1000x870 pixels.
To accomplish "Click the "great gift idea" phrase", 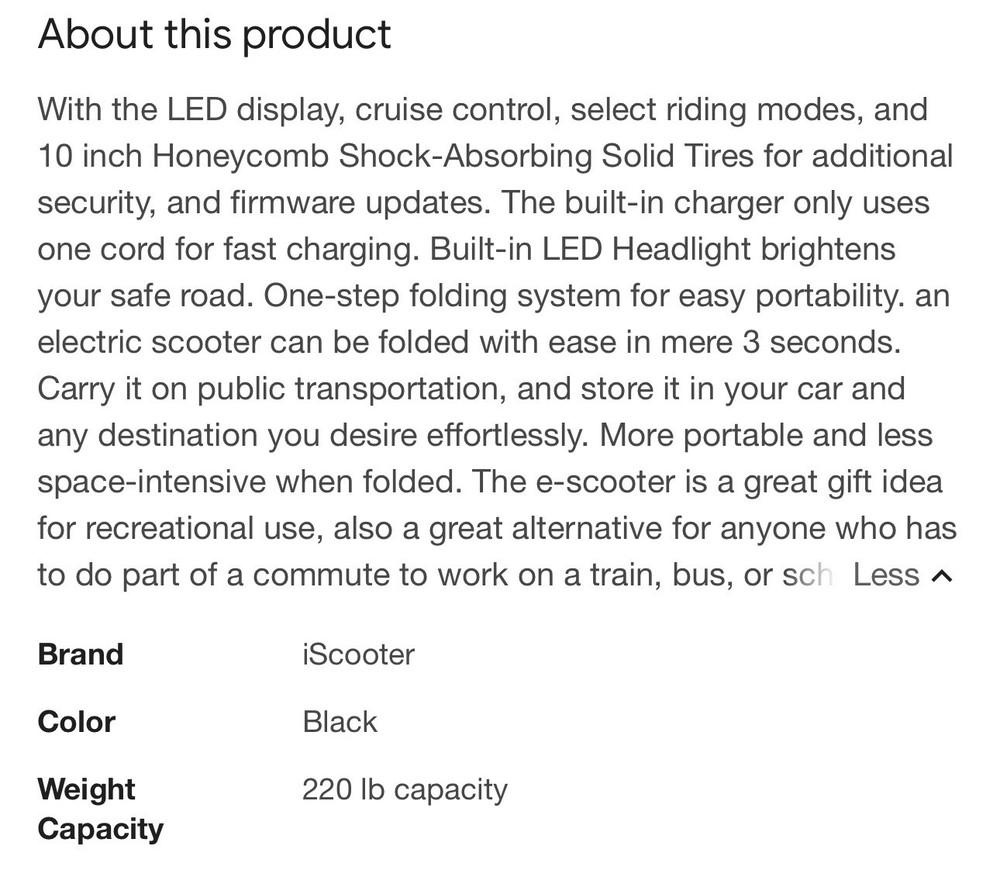I will (834, 482).
